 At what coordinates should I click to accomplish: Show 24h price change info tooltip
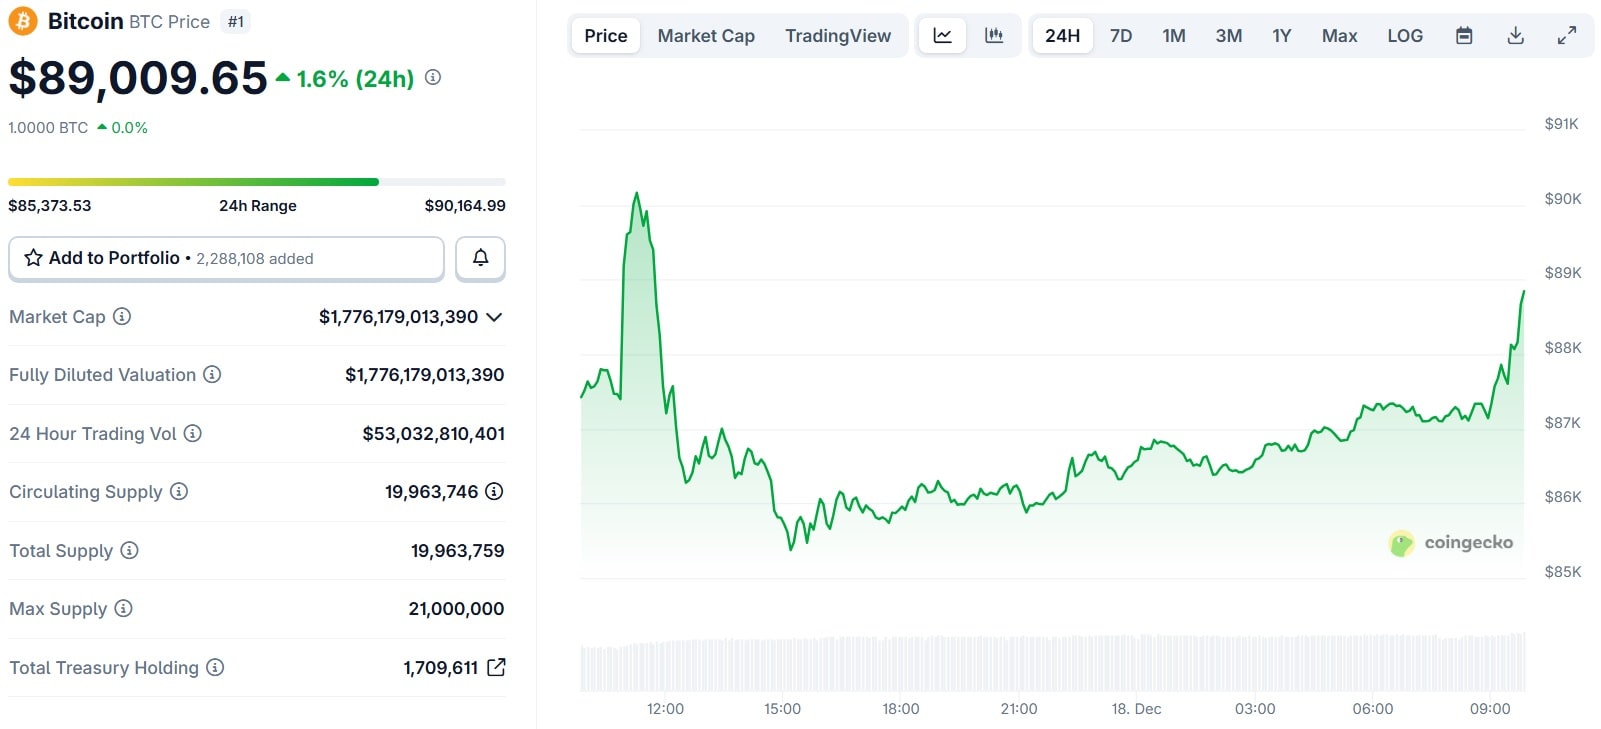[433, 77]
